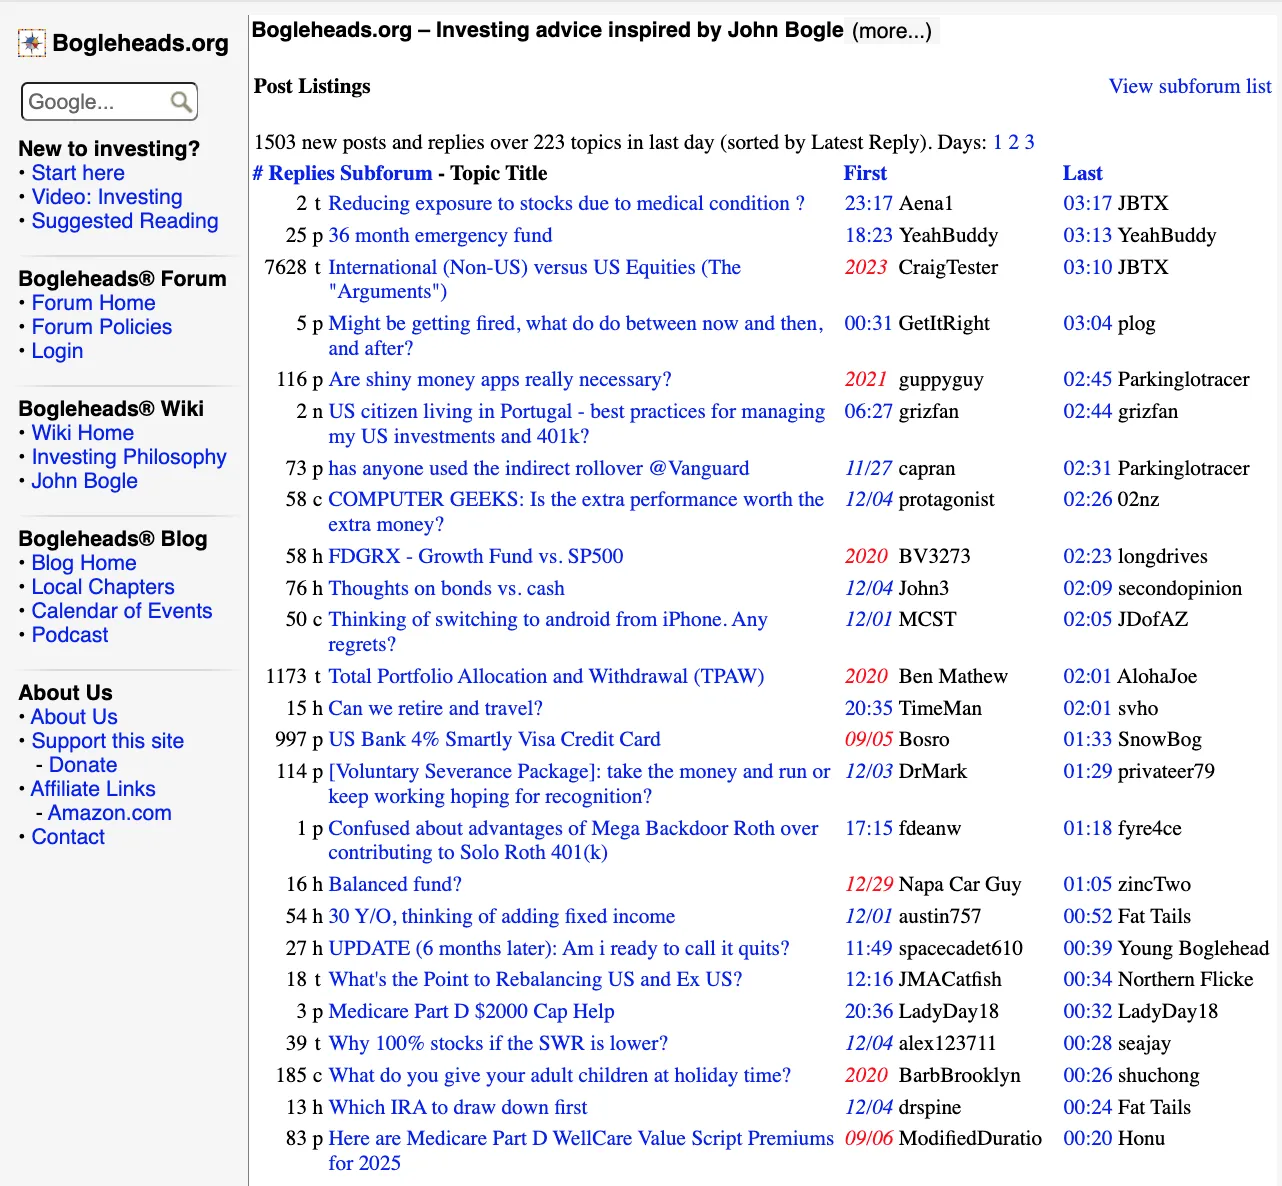
Task: Open John Bogle wiki link
Action: click(x=85, y=481)
